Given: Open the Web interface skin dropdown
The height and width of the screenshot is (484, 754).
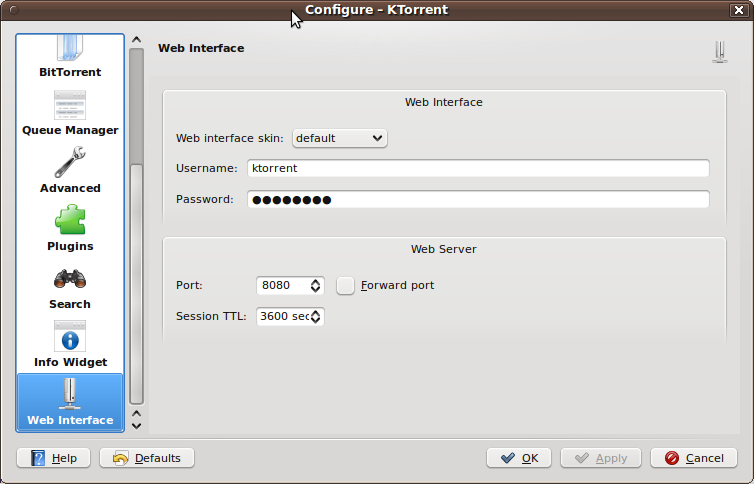Looking at the screenshot, I should pyautogui.click(x=339, y=138).
